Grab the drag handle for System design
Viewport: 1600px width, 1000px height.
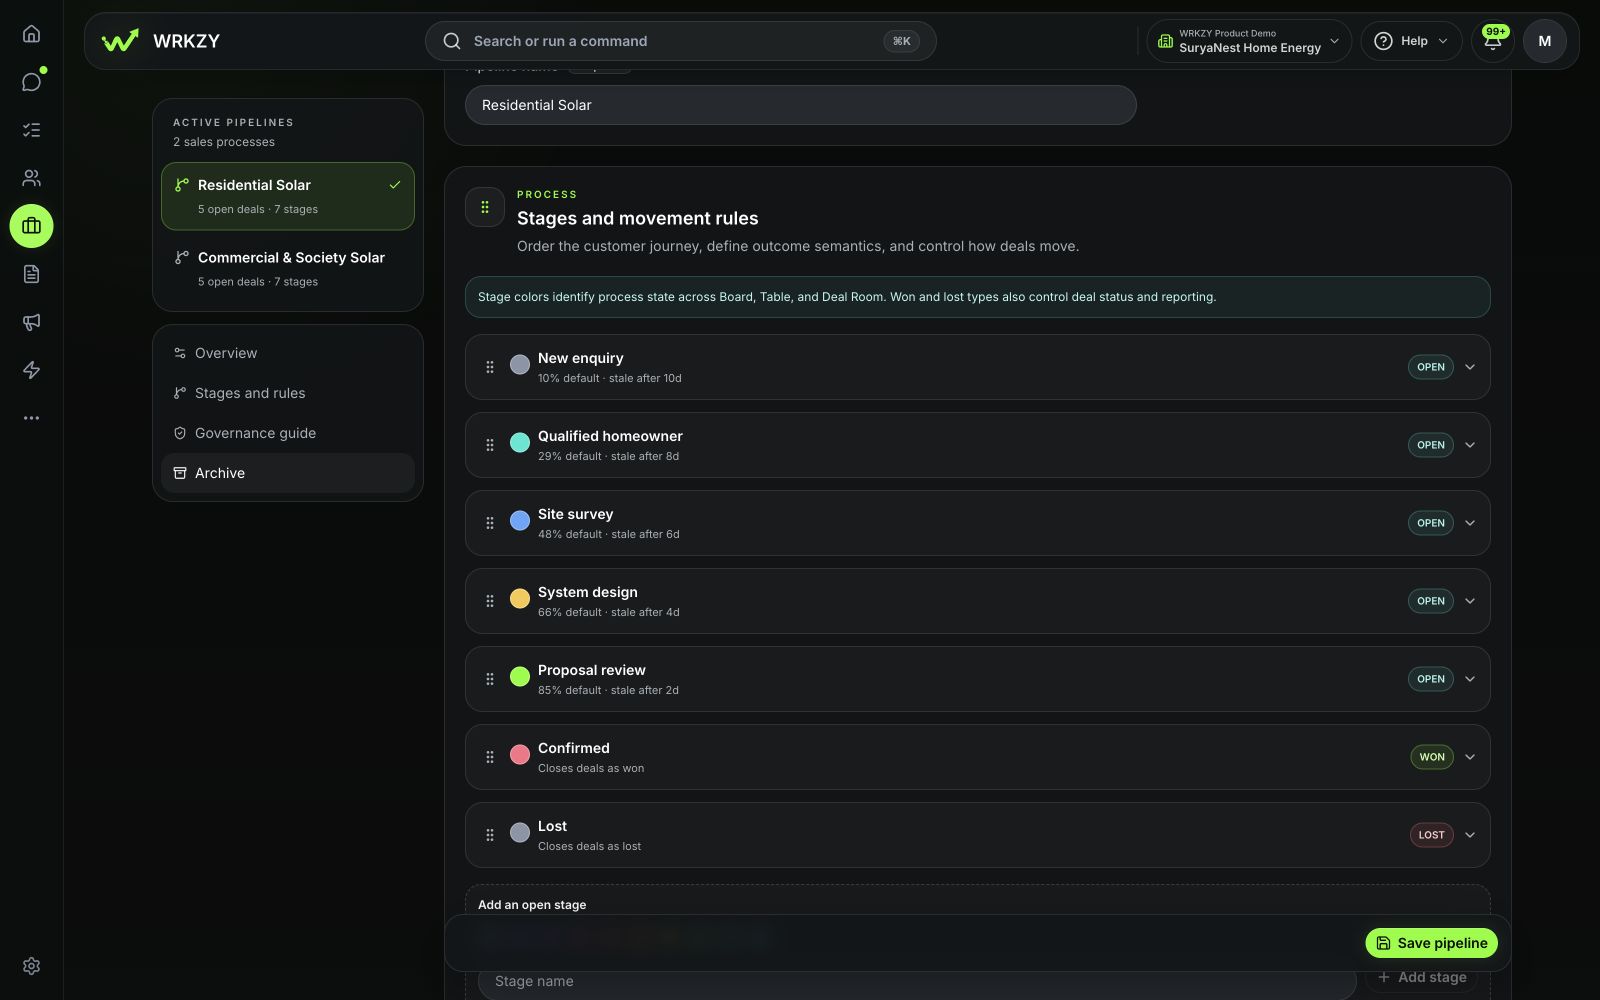coord(490,601)
